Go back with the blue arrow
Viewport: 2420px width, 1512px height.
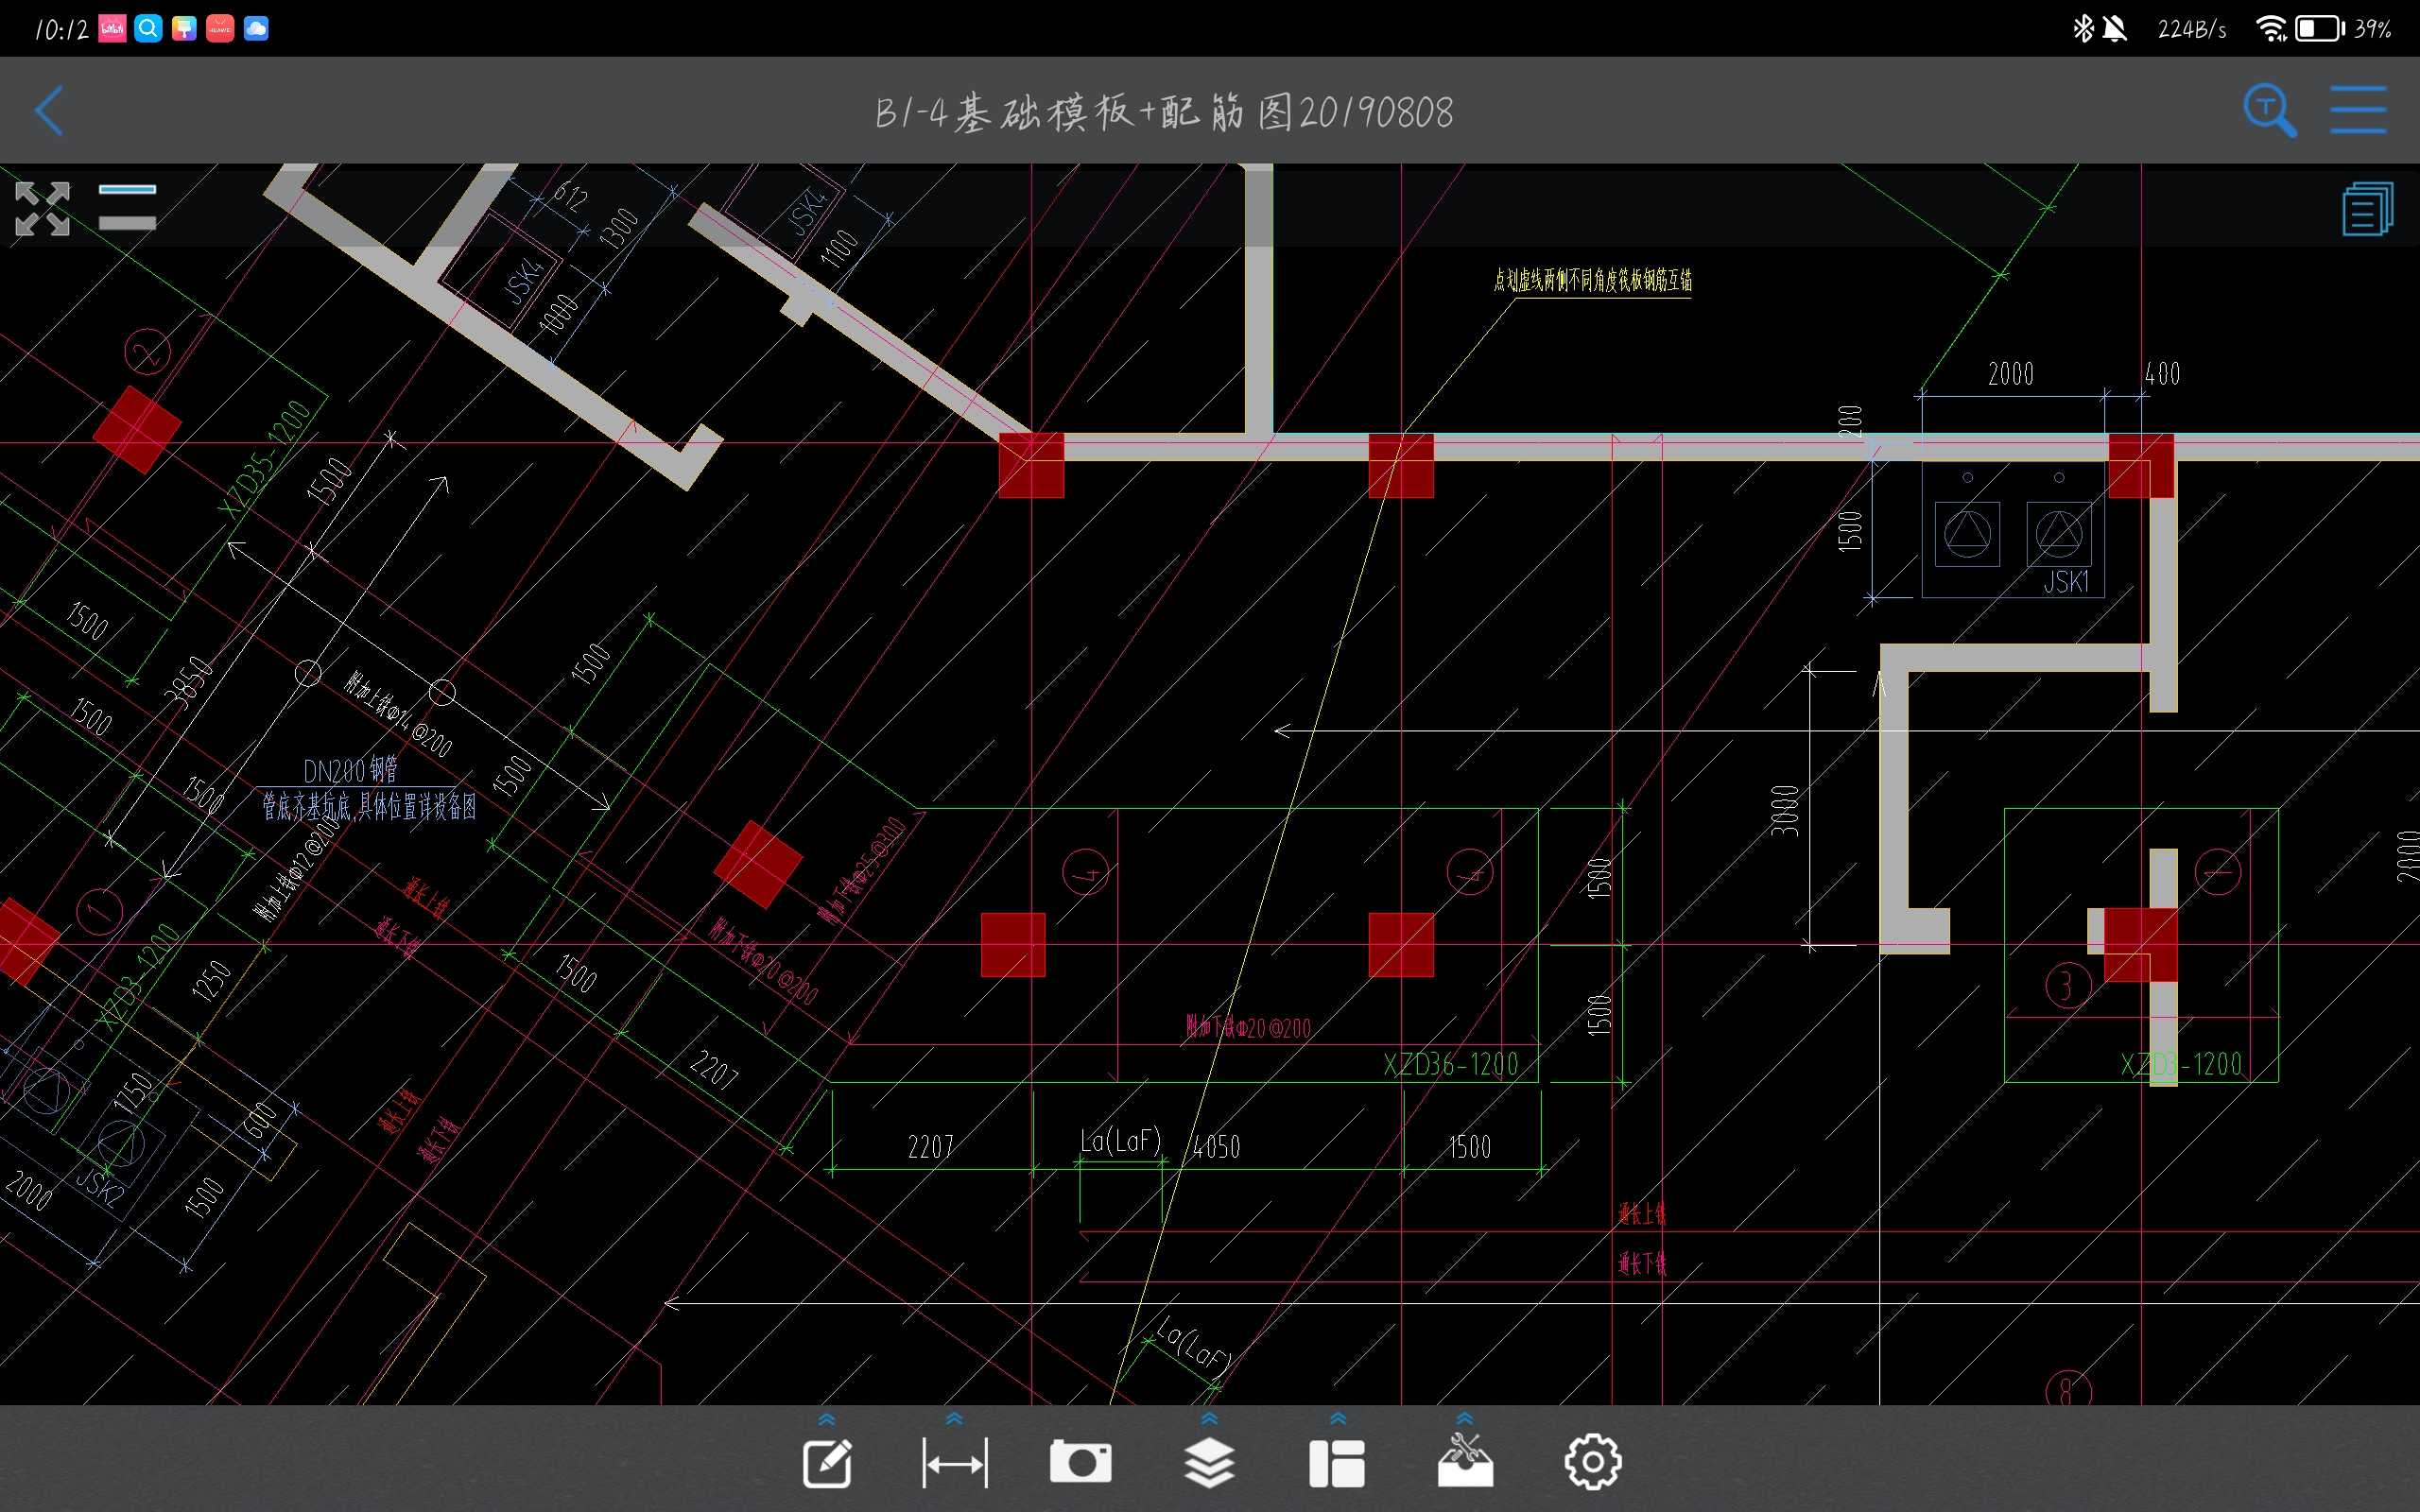pos(49,110)
